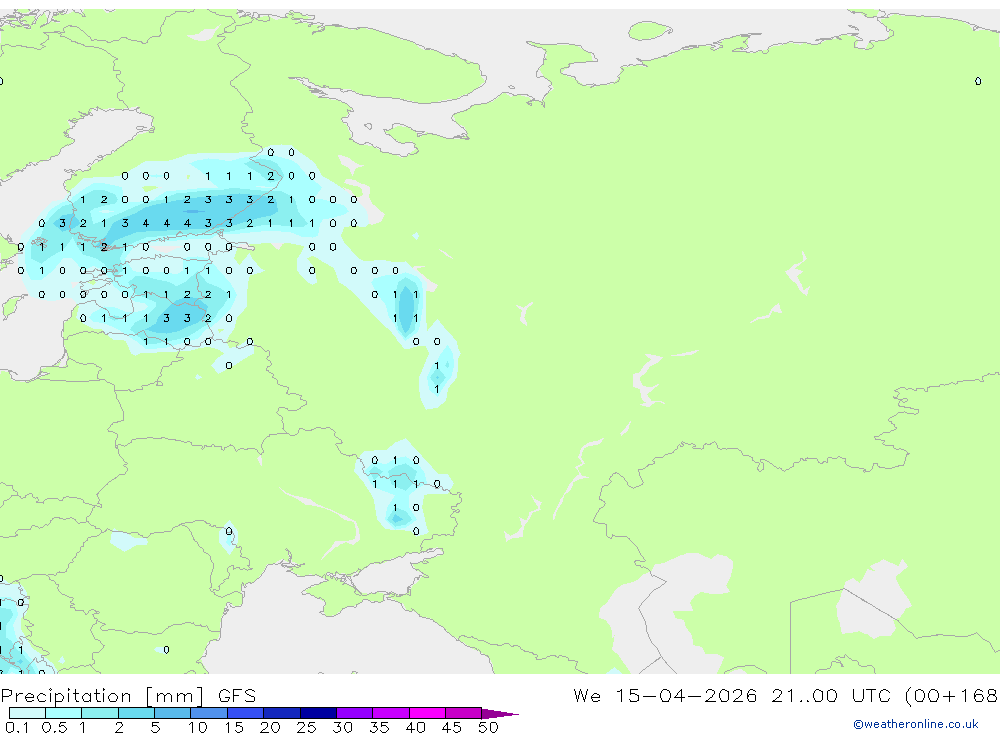Click the '25' legend scale label
Image resolution: width=1000 pixels, height=733 pixels.
[x=306, y=727]
